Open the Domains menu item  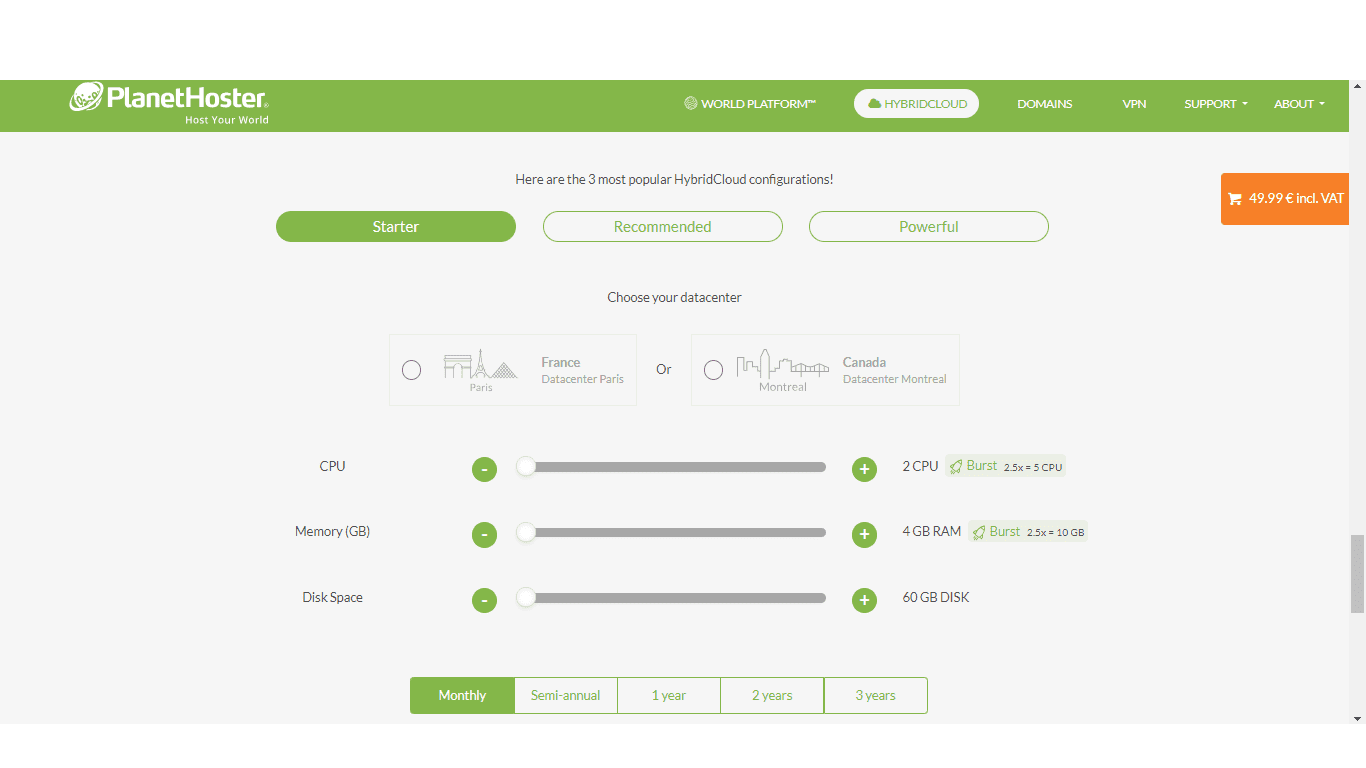click(1045, 104)
